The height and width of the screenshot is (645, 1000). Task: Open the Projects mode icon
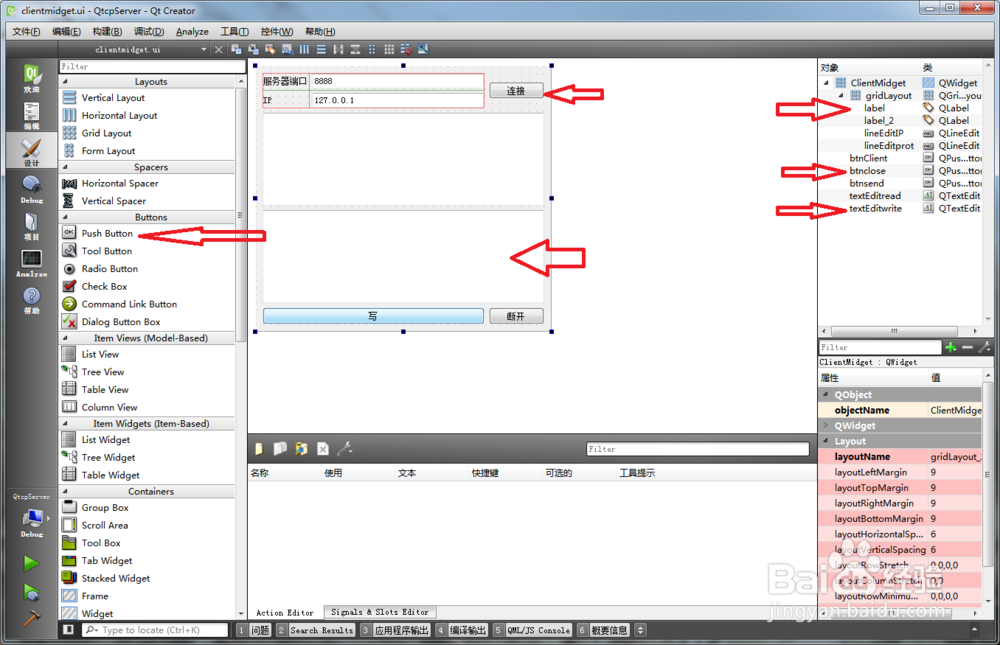click(x=31, y=226)
